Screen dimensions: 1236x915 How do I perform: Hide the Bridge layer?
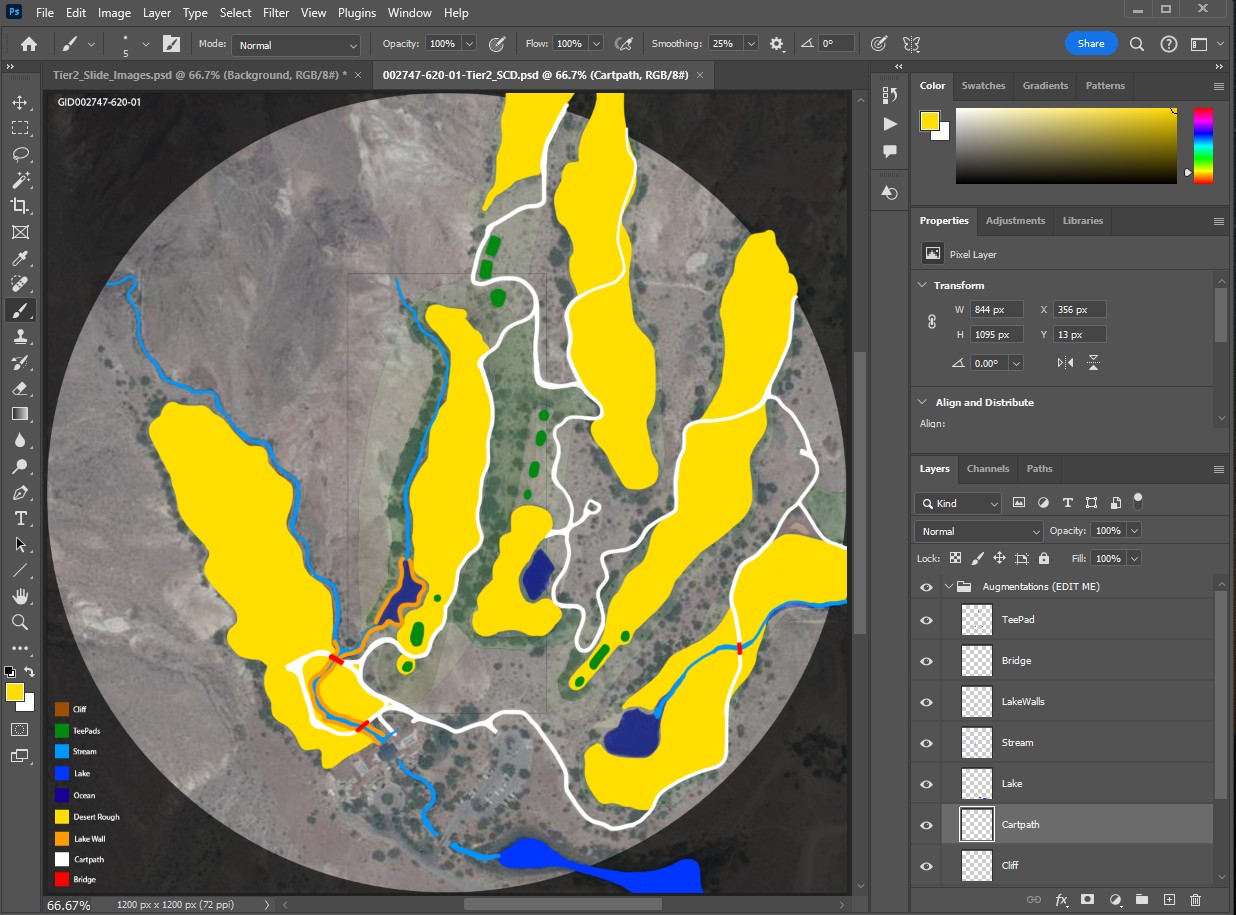point(926,661)
